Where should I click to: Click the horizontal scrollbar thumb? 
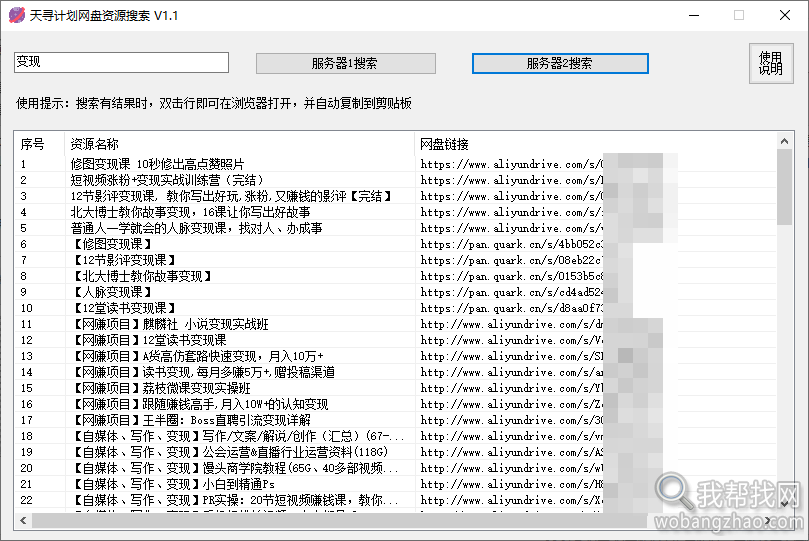[339, 521]
